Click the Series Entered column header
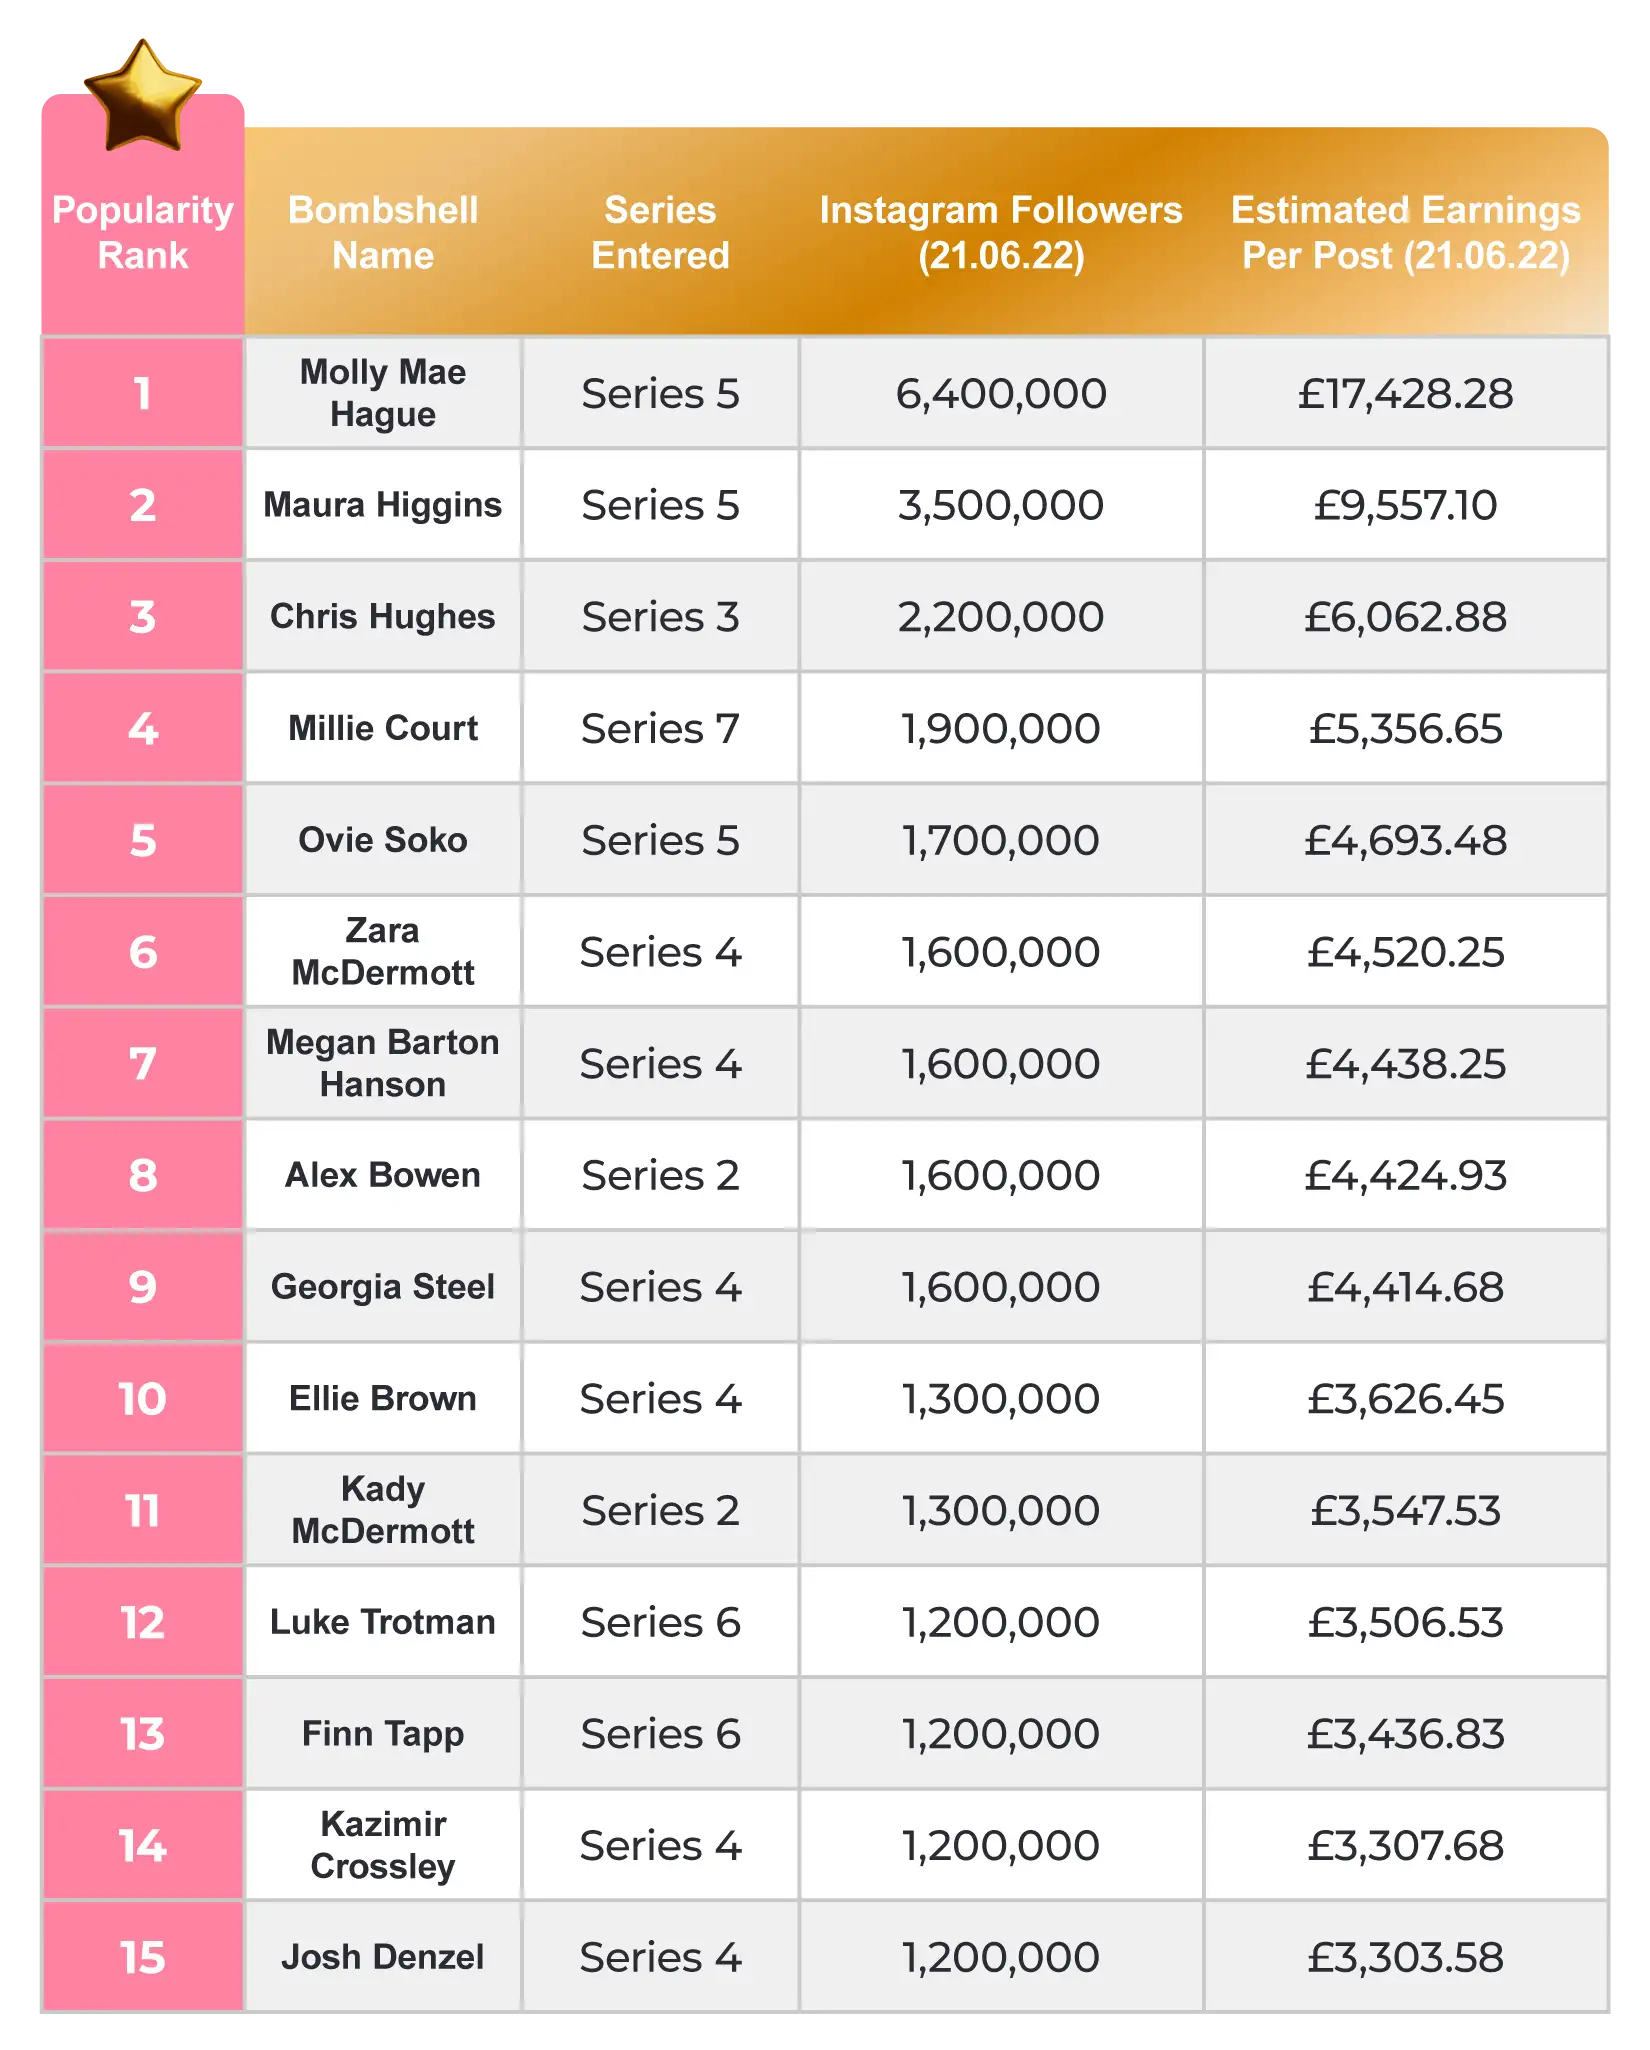1650x2050 pixels. (x=660, y=232)
